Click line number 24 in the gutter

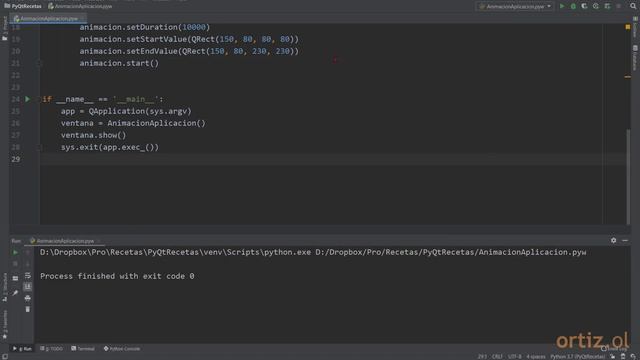[x=16, y=99]
